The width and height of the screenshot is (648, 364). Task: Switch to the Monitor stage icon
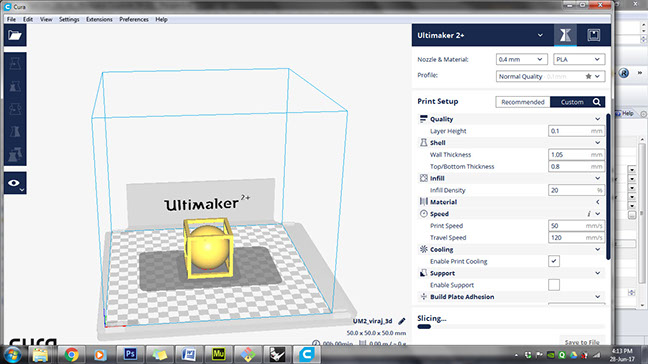click(594, 35)
